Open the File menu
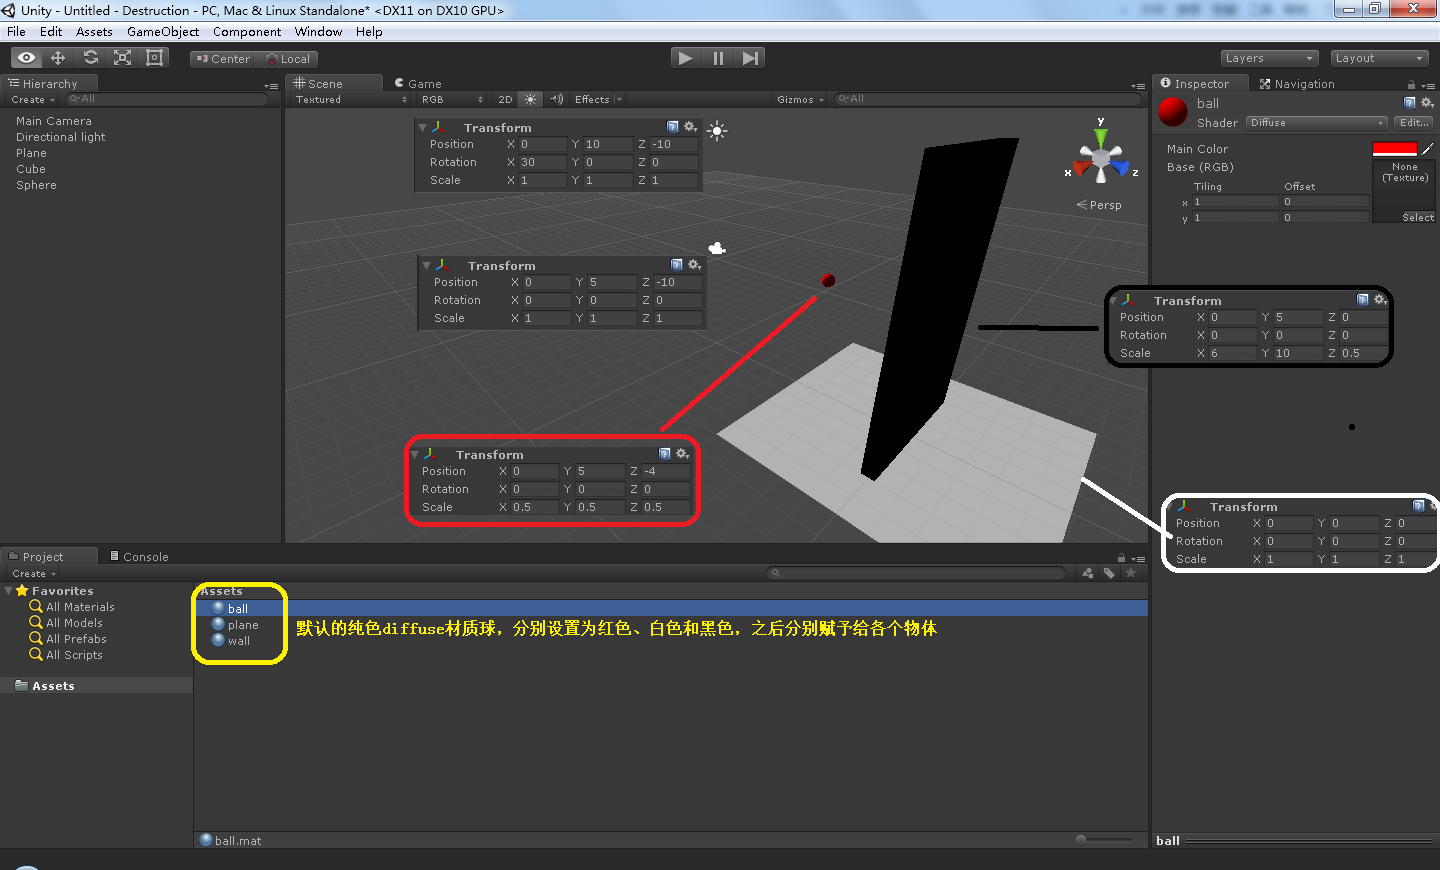The width and height of the screenshot is (1440, 870). [x=16, y=32]
